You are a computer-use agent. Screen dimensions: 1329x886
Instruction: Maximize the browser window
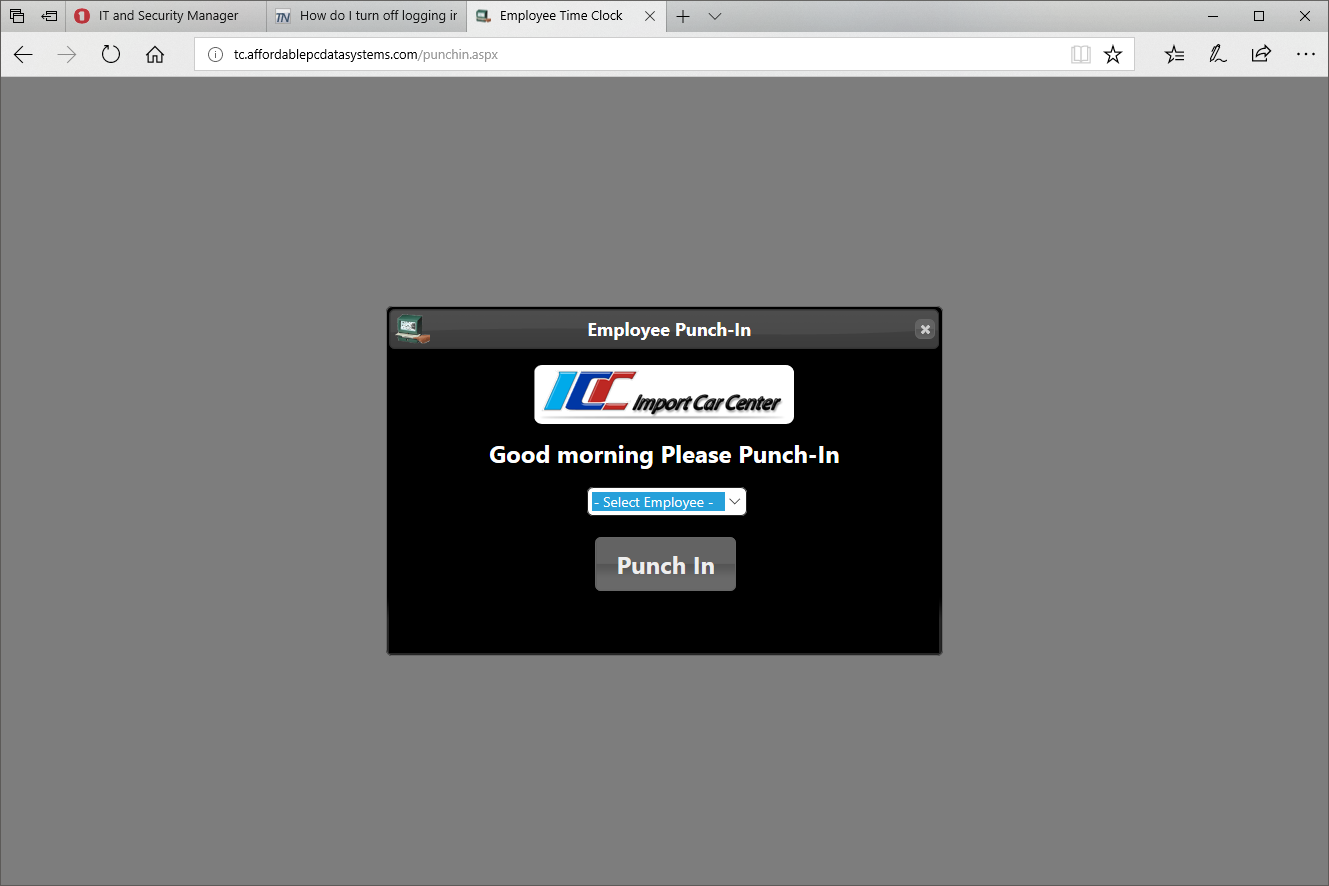(x=1259, y=16)
